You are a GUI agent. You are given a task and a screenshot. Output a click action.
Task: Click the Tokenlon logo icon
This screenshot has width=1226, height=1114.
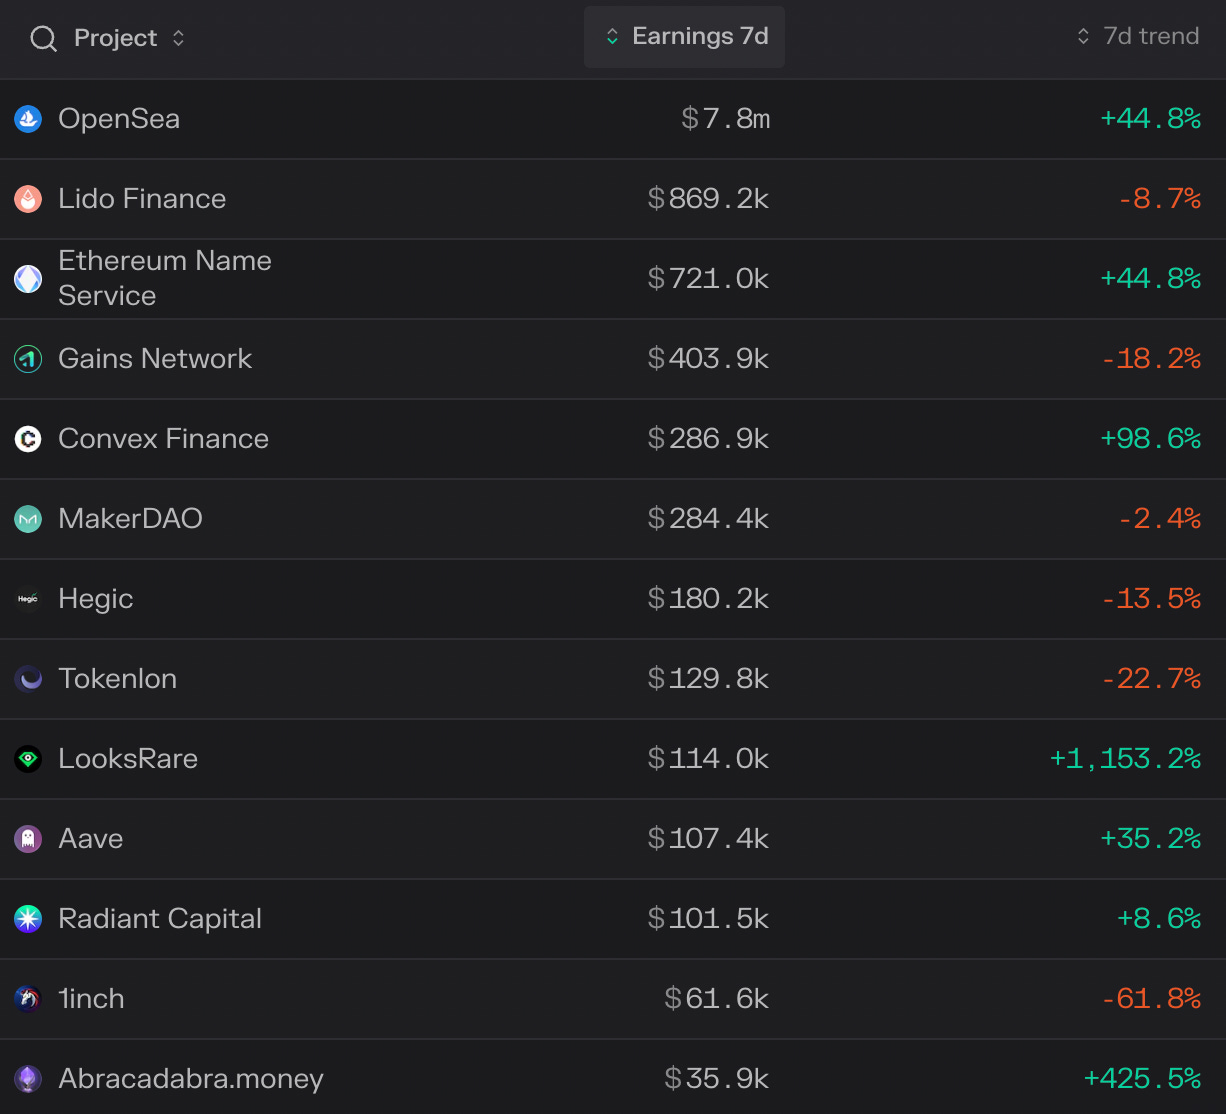pos(28,679)
